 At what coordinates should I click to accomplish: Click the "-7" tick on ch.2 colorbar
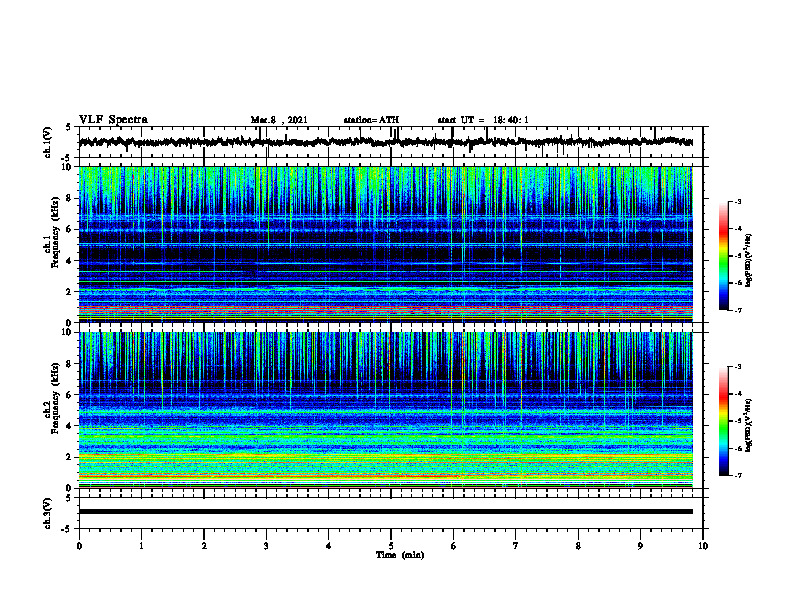[737, 475]
